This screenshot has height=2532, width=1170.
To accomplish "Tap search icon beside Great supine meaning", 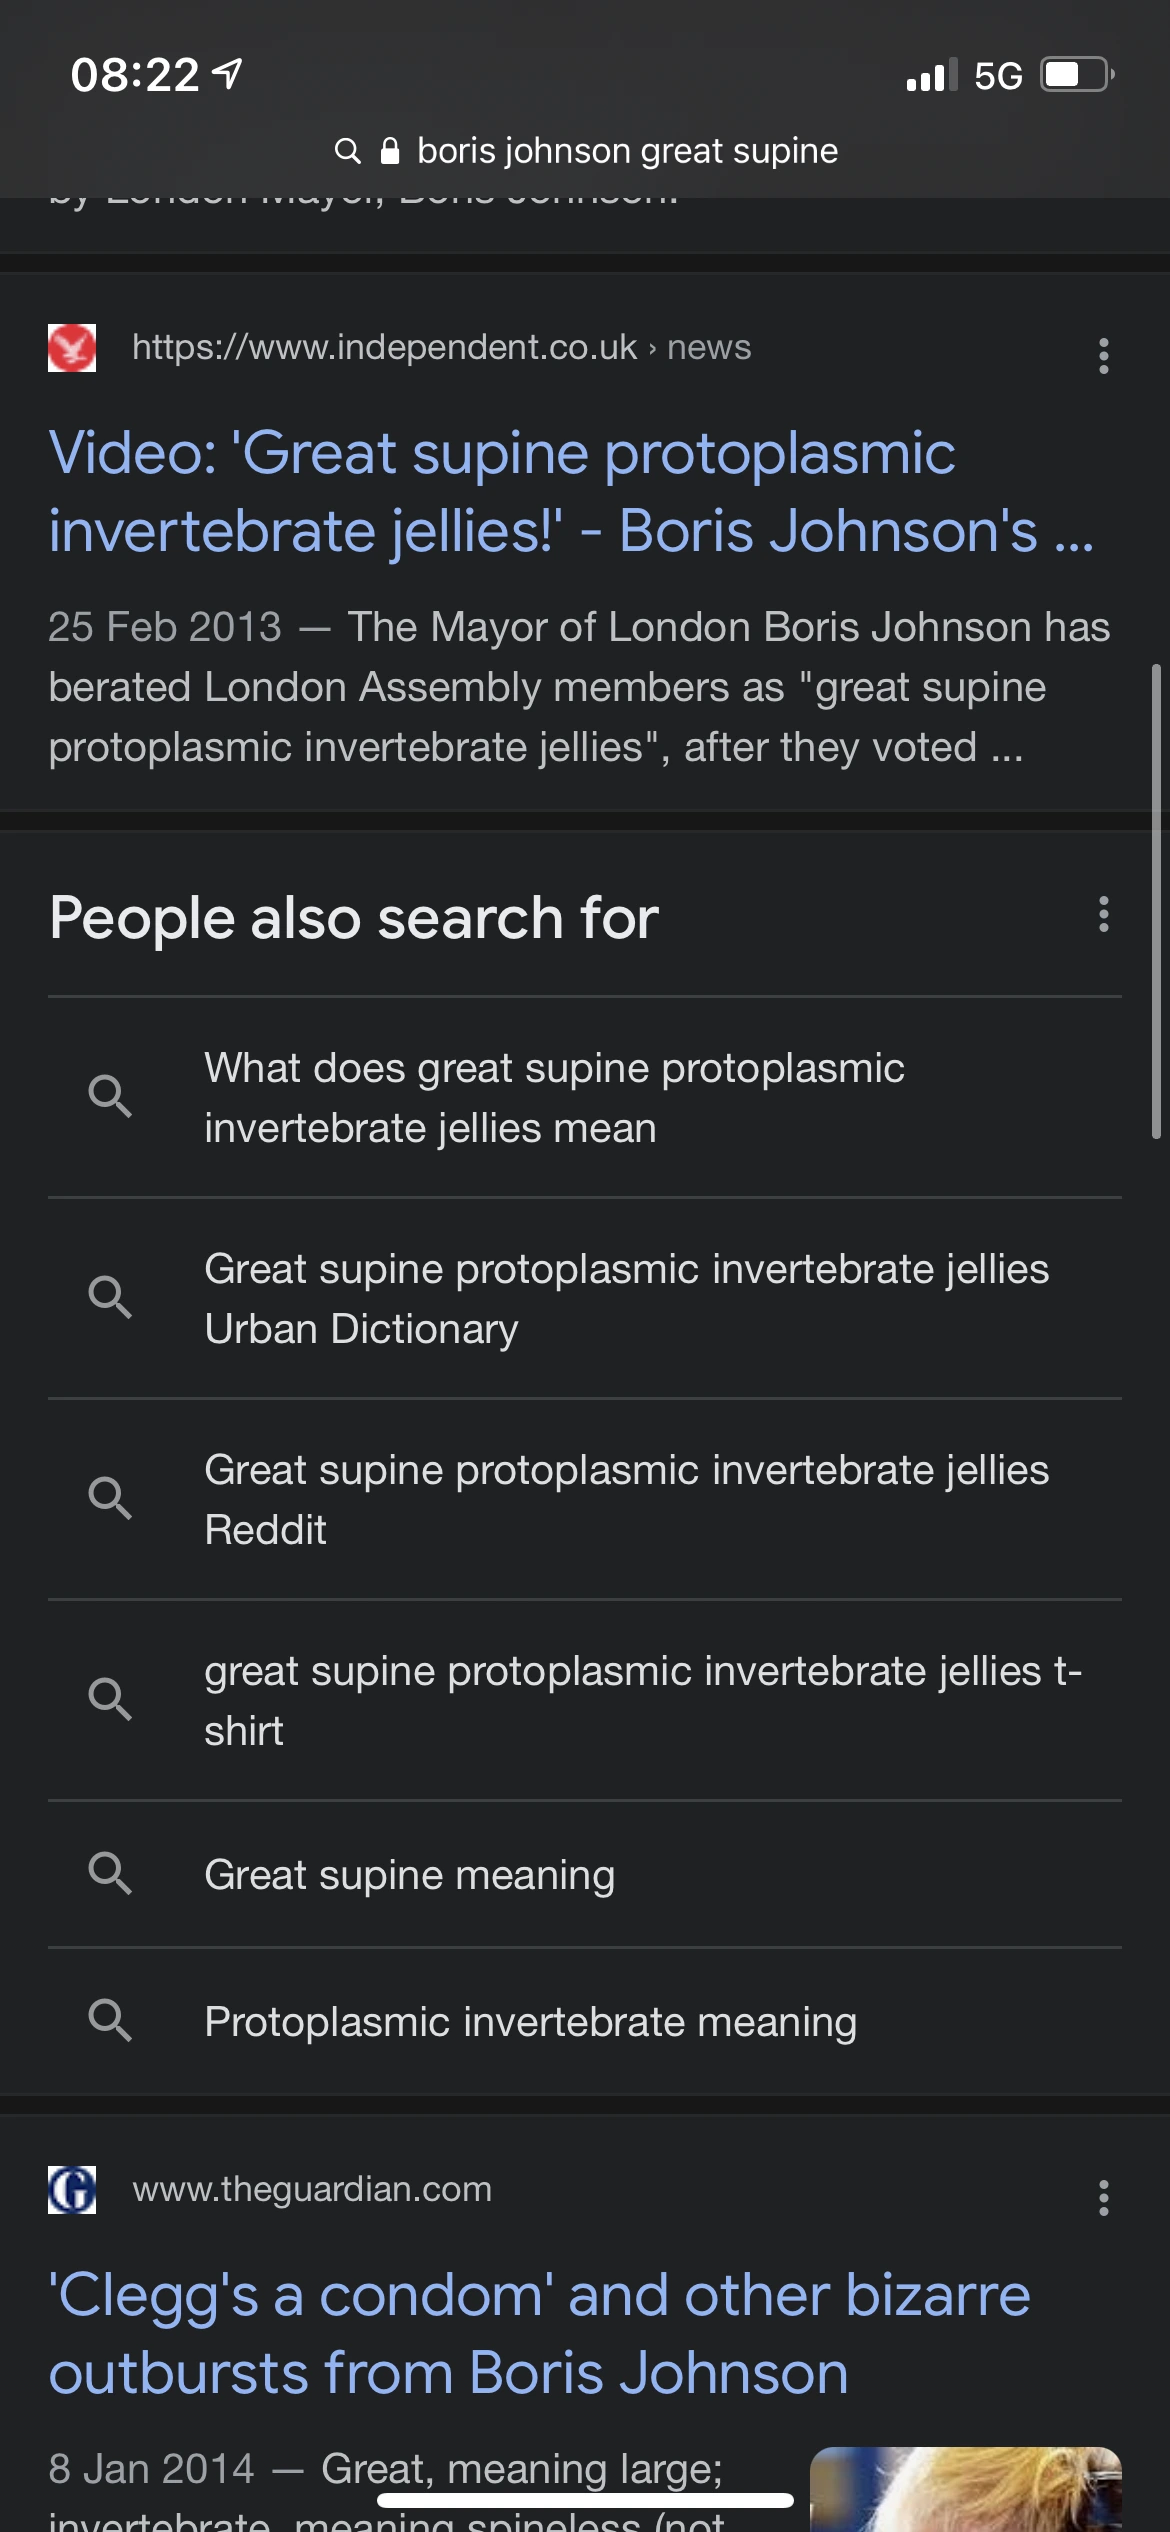I will point(110,1873).
